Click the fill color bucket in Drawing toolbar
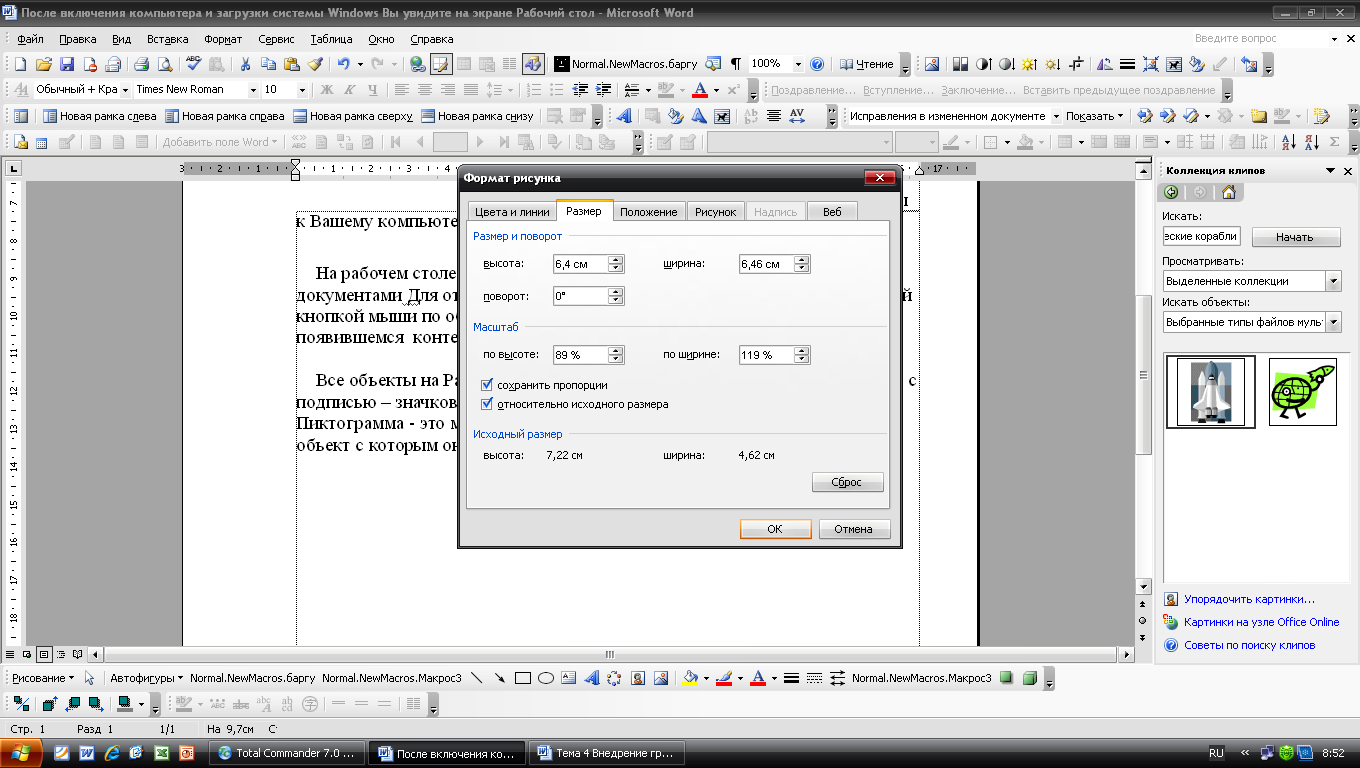The height and width of the screenshot is (768, 1360). (689, 678)
